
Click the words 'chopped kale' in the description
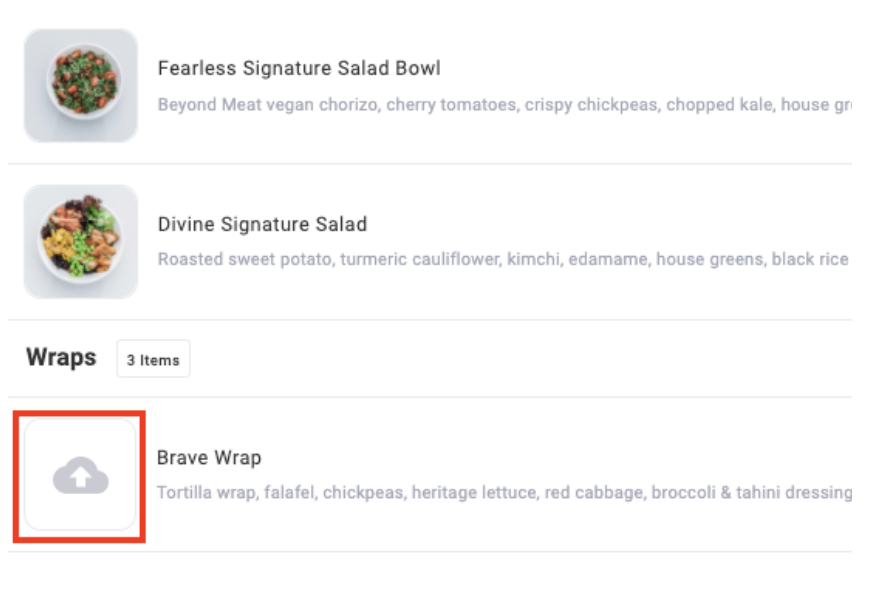point(719,105)
